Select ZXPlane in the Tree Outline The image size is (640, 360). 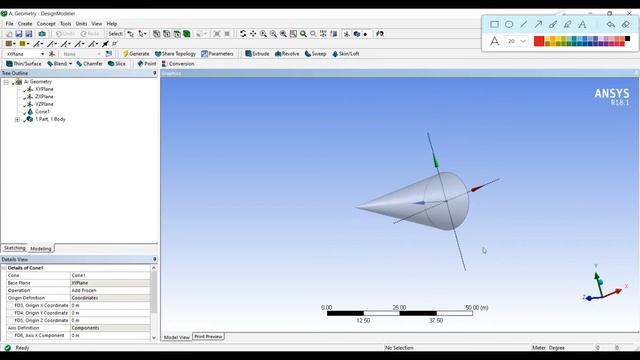pos(44,97)
